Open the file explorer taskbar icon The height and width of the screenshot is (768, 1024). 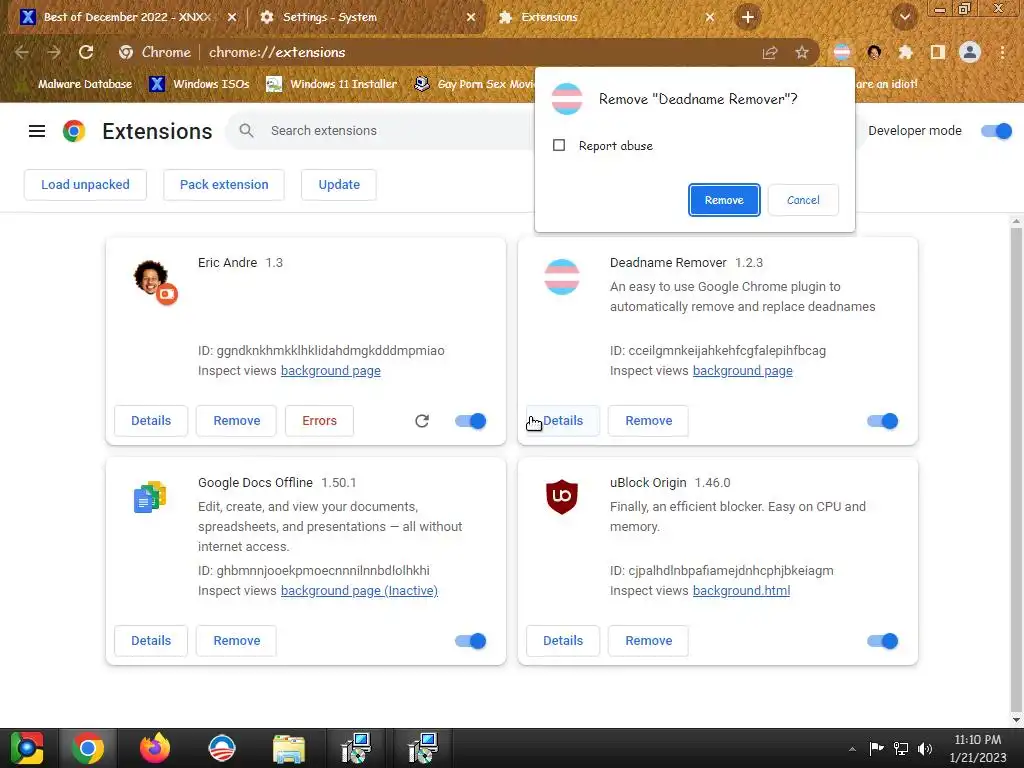(x=289, y=749)
